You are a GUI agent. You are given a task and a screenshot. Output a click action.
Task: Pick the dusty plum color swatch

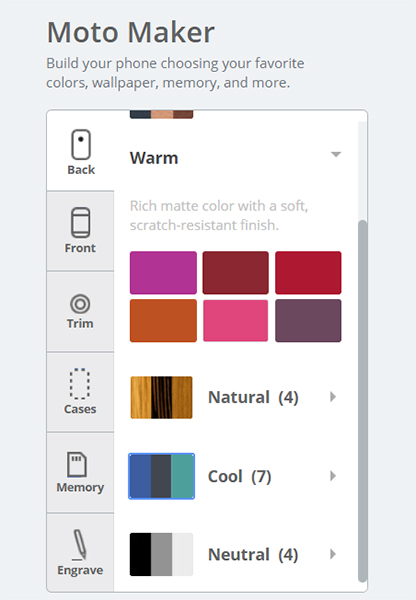tap(308, 321)
